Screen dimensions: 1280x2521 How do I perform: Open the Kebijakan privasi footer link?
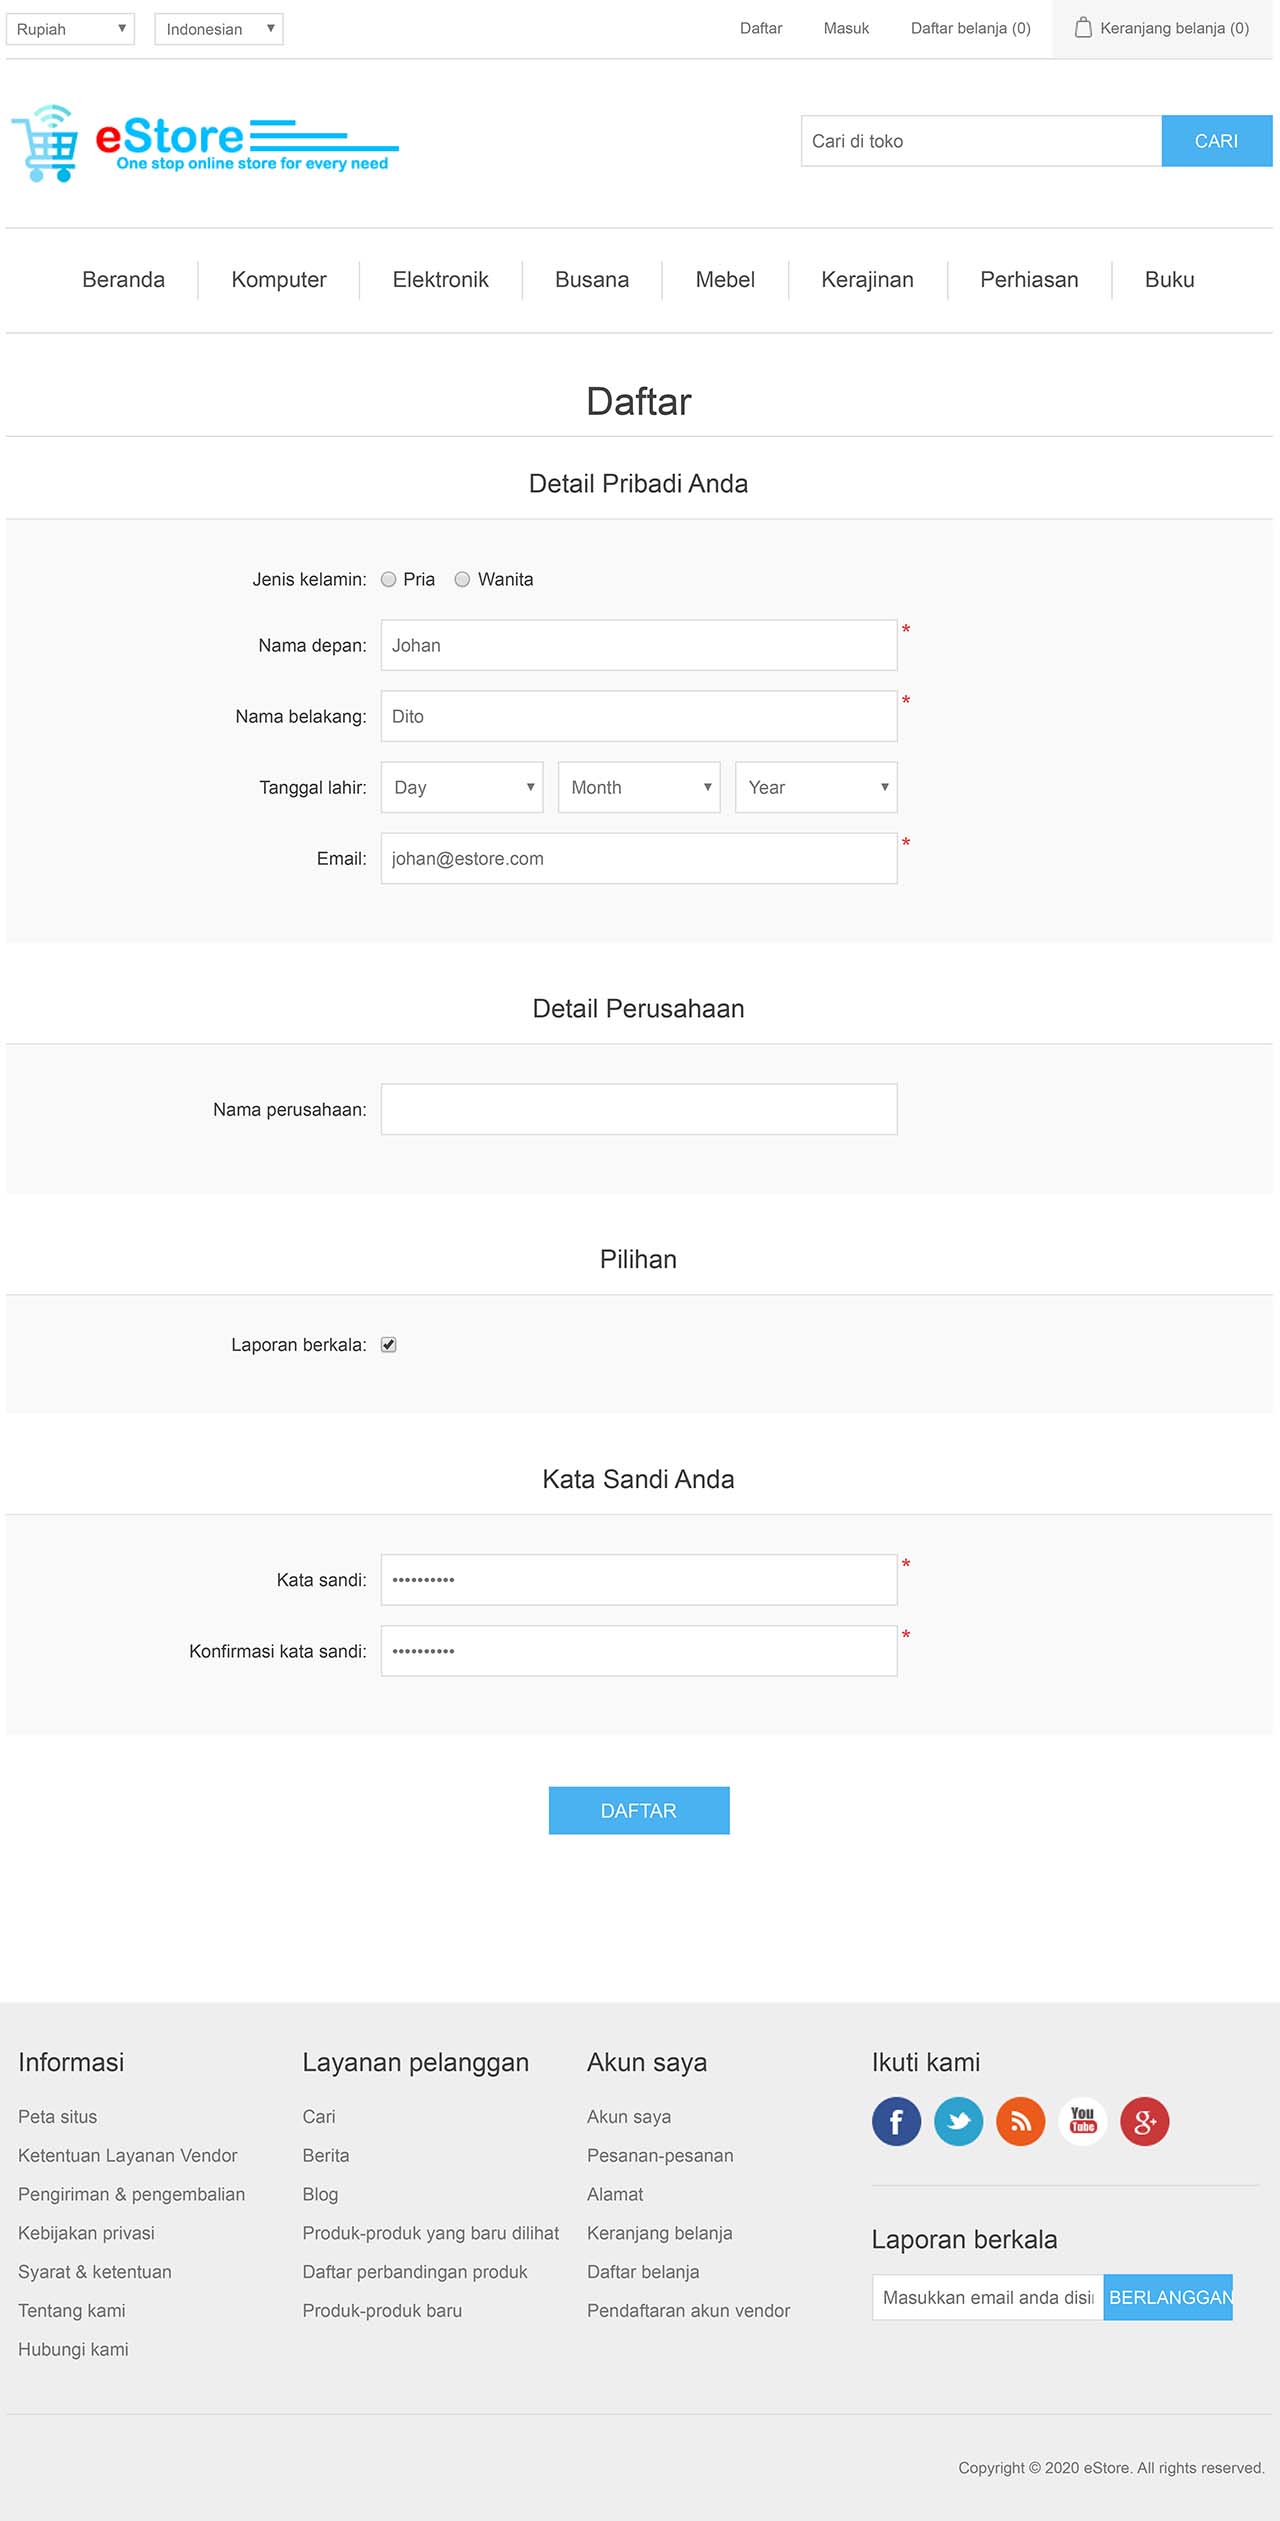point(86,2233)
